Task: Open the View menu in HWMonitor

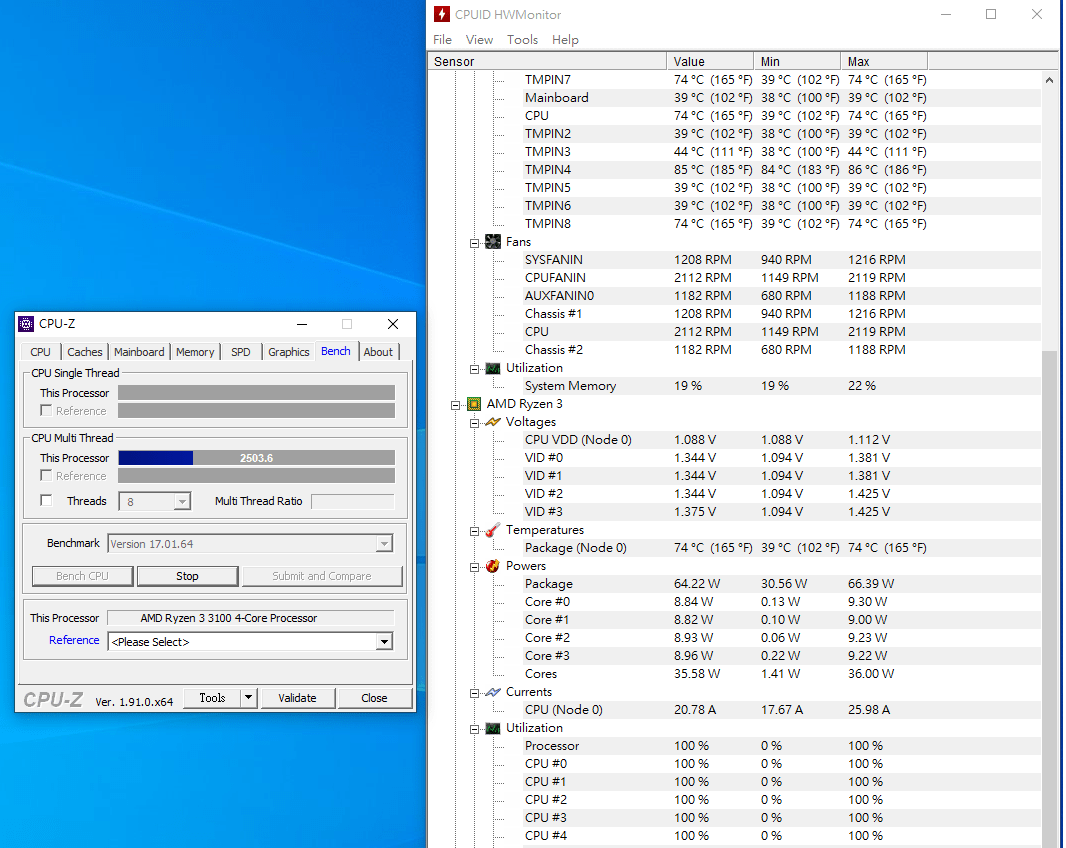Action: [479, 39]
